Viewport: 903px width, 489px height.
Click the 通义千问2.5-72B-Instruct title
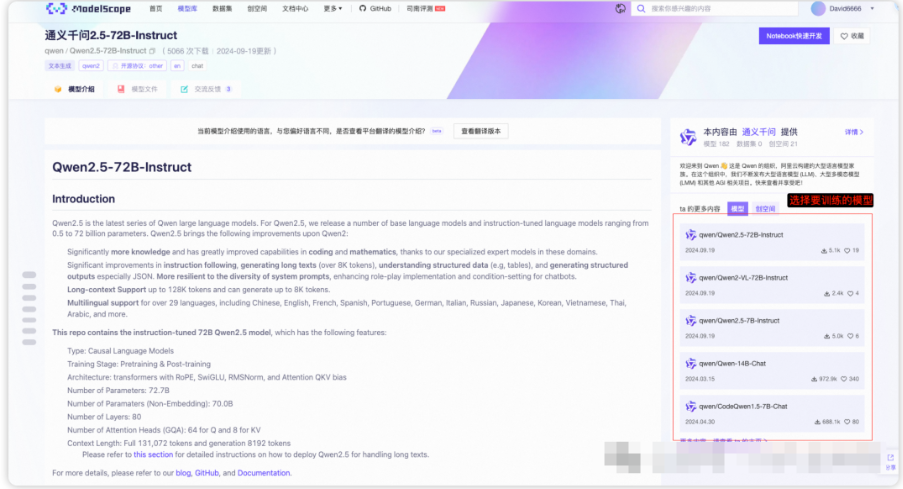[111, 35]
